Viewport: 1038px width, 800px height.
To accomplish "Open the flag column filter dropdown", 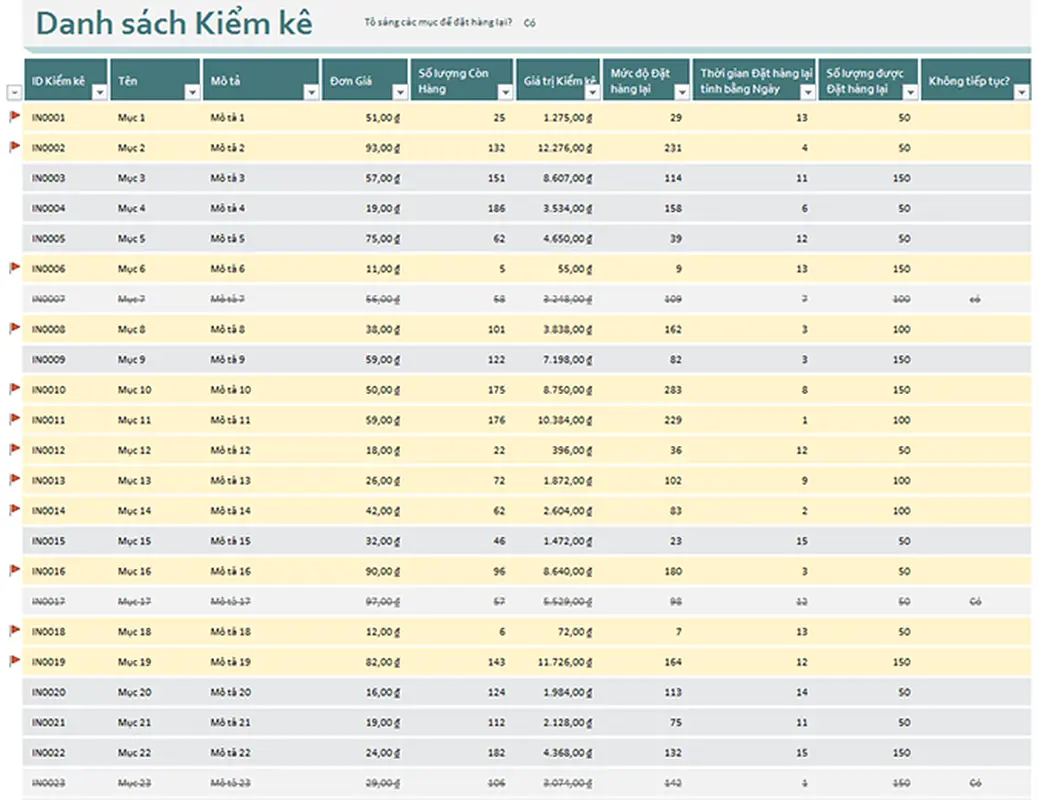I will click(x=14, y=92).
